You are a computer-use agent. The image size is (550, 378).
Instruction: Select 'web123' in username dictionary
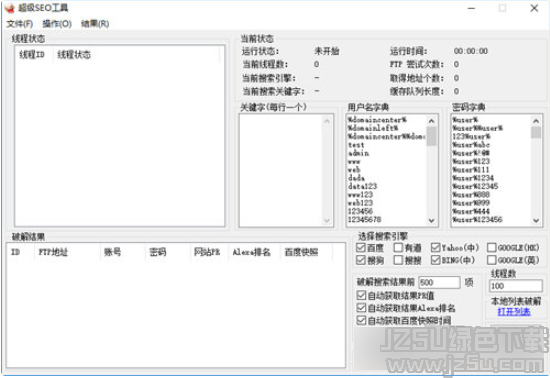[x=360, y=203]
